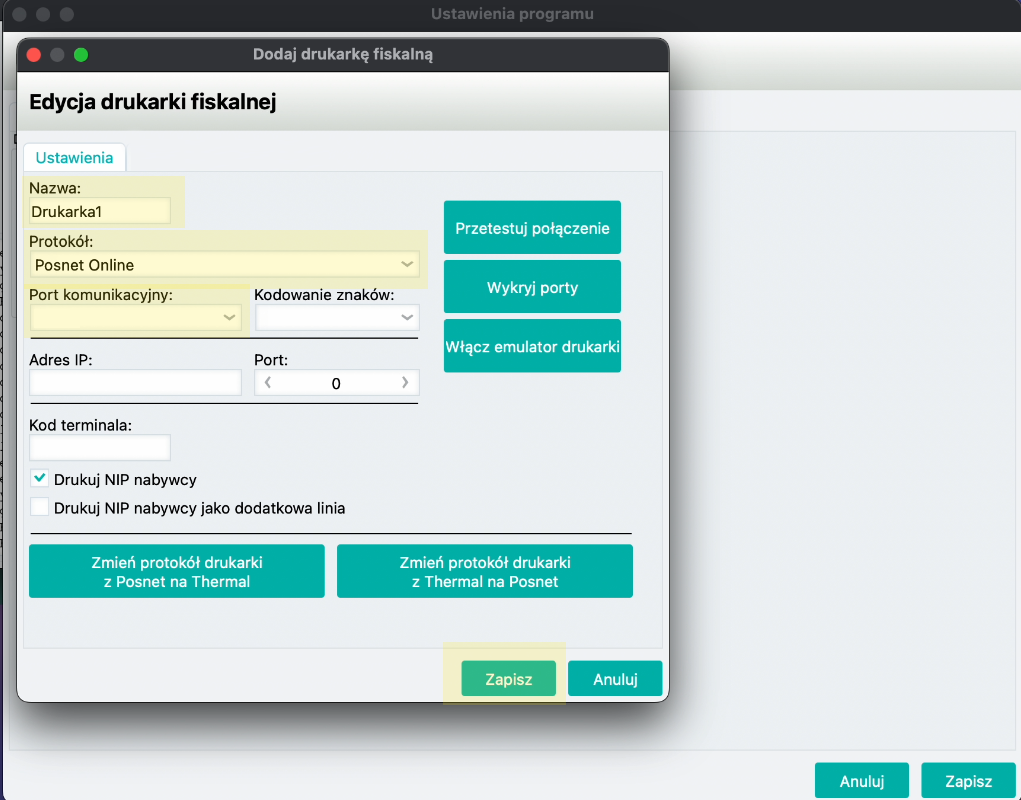Viewport: 1021px width, 800px height.
Task: Change protocol from Posnet to Thermal
Action: pos(176,571)
